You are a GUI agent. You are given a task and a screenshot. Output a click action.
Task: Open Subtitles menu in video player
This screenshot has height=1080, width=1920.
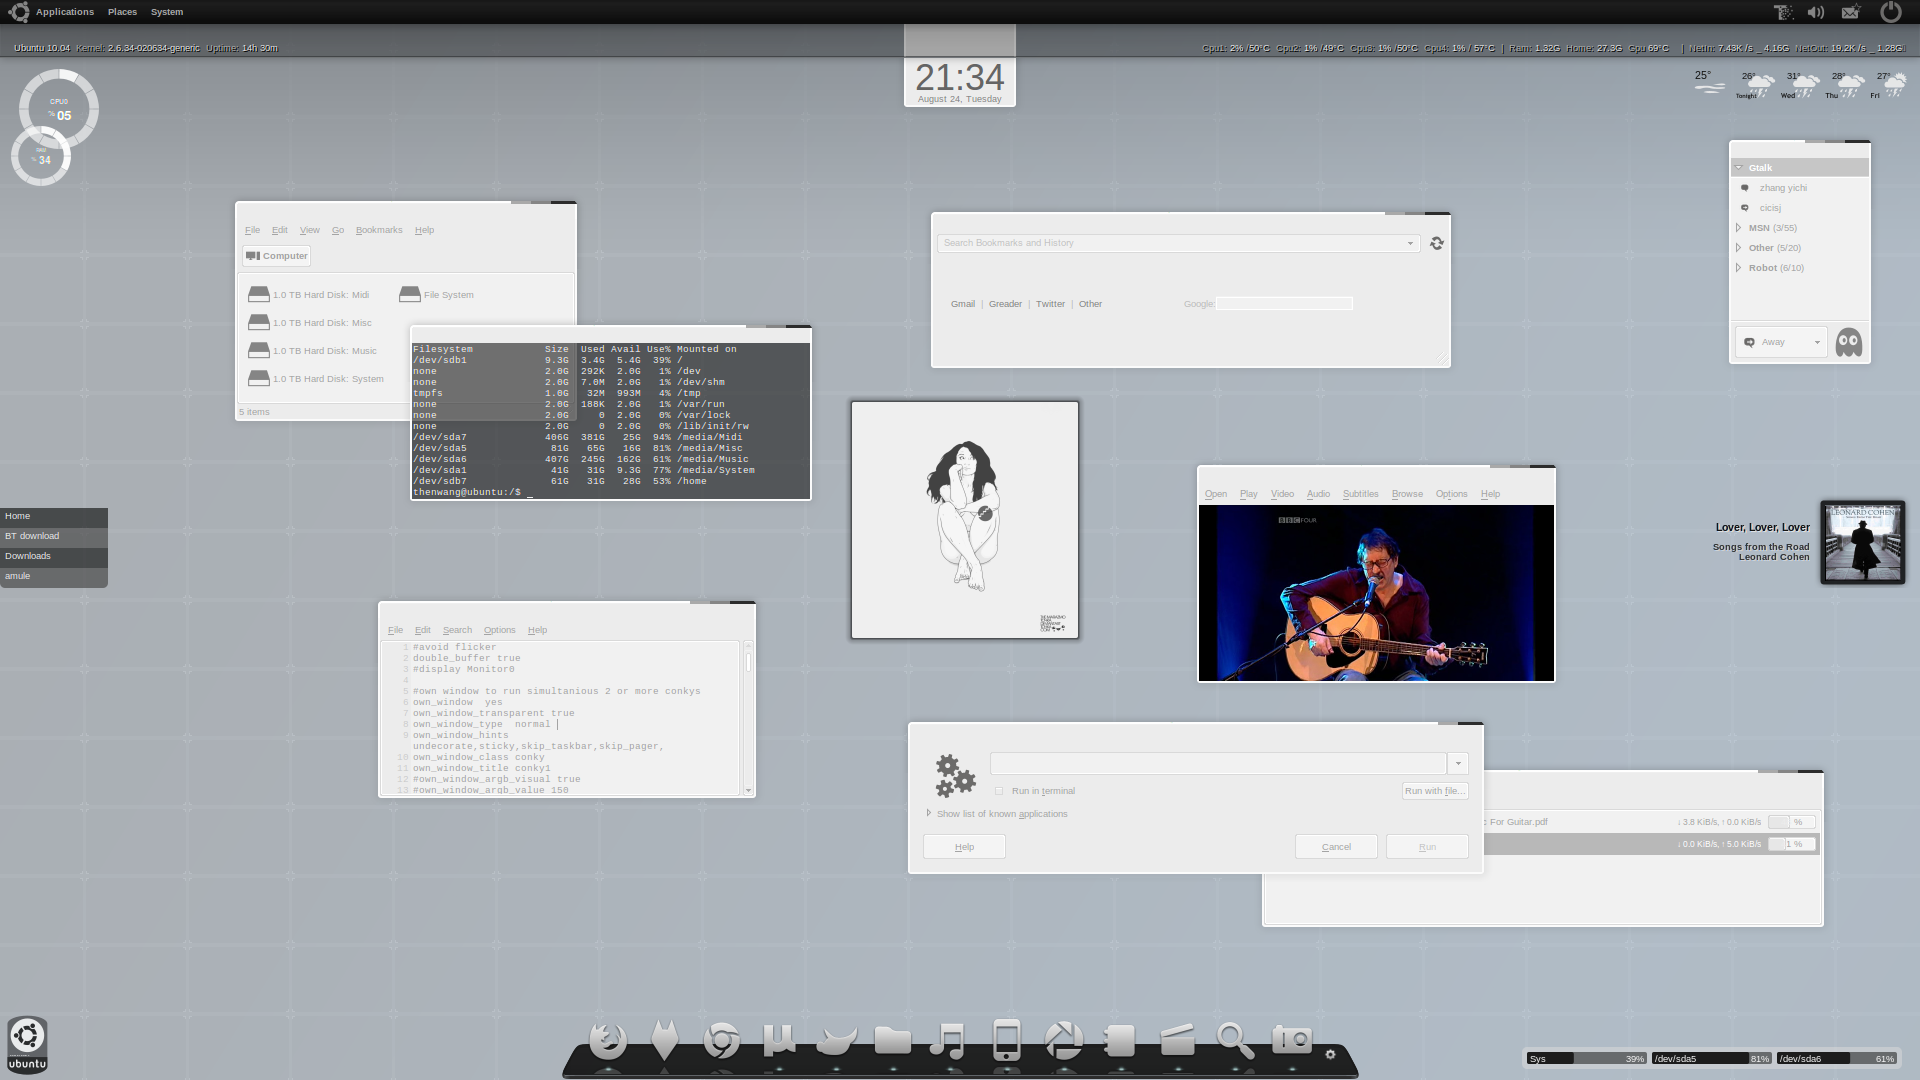(1360, 494)
